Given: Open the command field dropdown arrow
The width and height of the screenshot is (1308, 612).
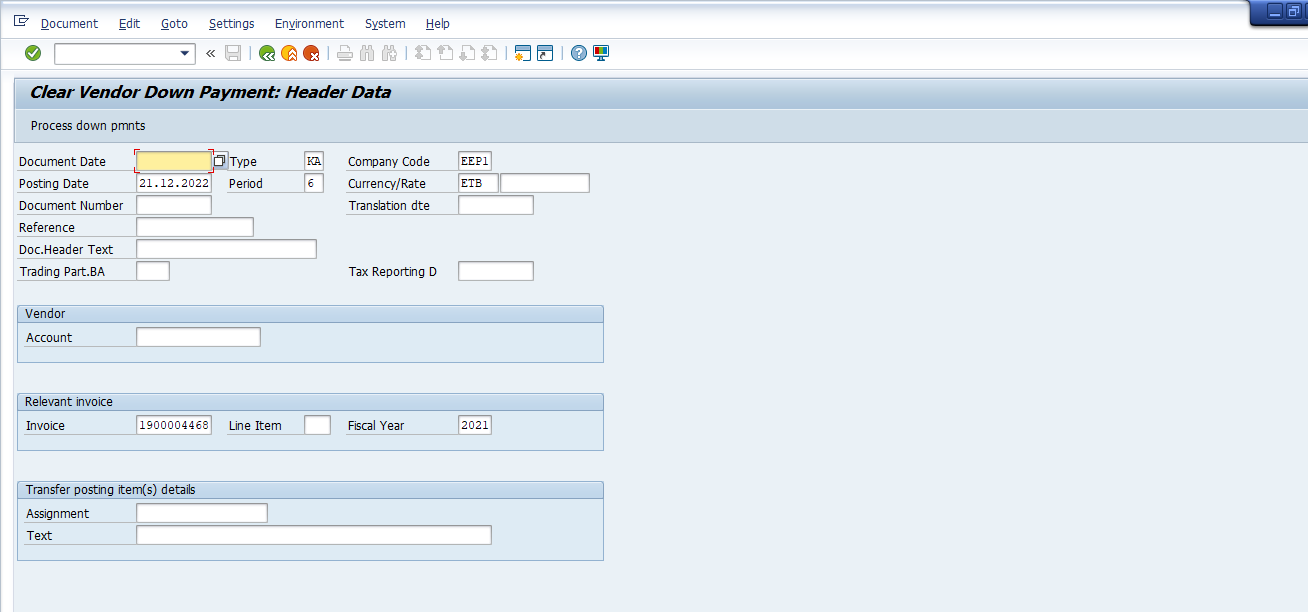Looking at the screenshot, I should pos(185,54).
